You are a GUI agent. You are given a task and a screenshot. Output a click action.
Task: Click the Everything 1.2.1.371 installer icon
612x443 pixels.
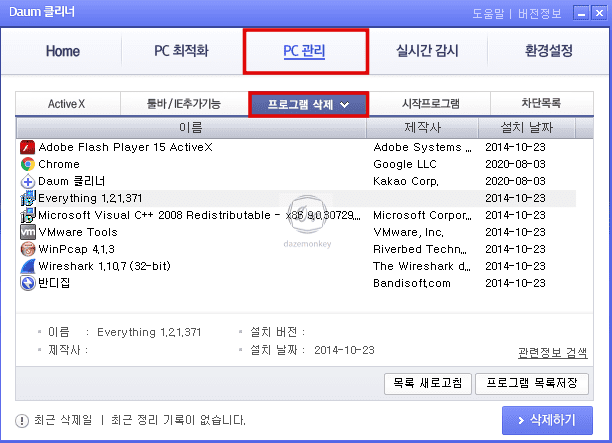coord(28,198)
